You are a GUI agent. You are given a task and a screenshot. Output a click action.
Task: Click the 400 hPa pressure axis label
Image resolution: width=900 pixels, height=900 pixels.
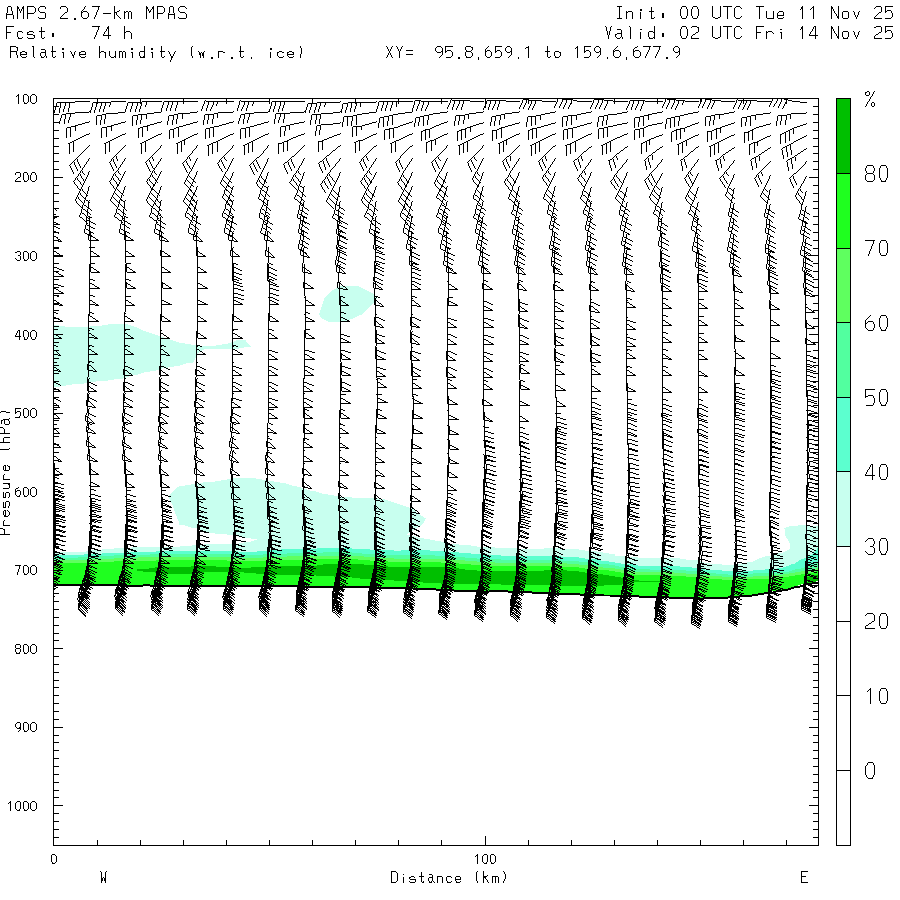(x=26, y=335)
